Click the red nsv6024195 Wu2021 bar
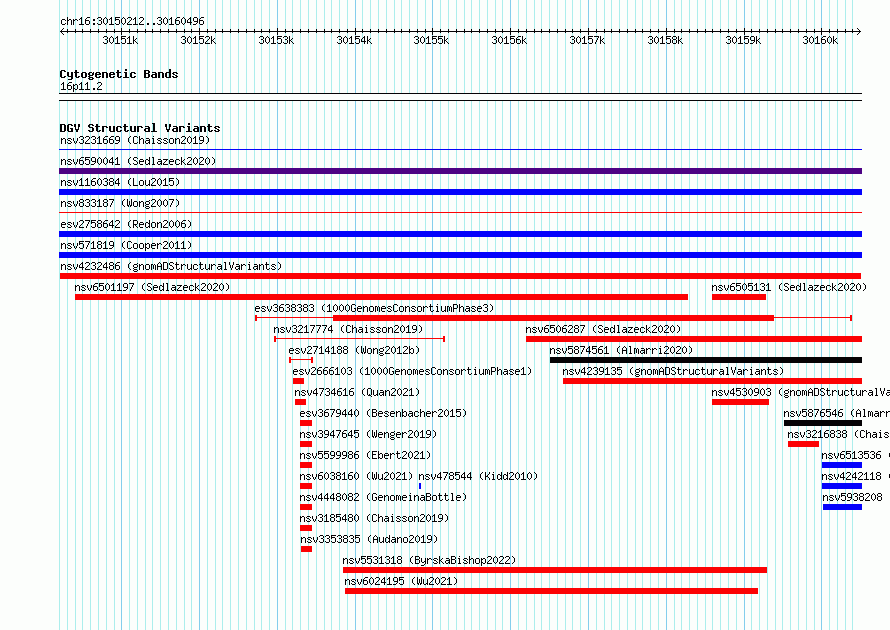This screenshot has width=890, height=630. 551,591
